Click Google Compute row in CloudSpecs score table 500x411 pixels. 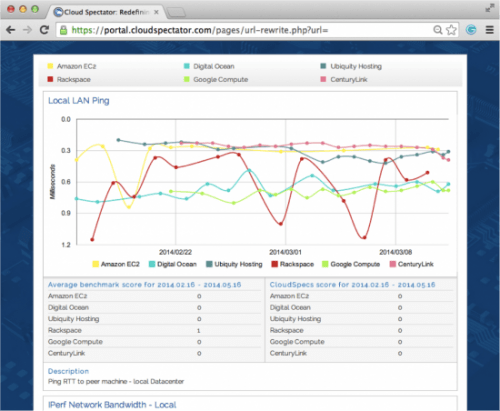tap(361, 342)
